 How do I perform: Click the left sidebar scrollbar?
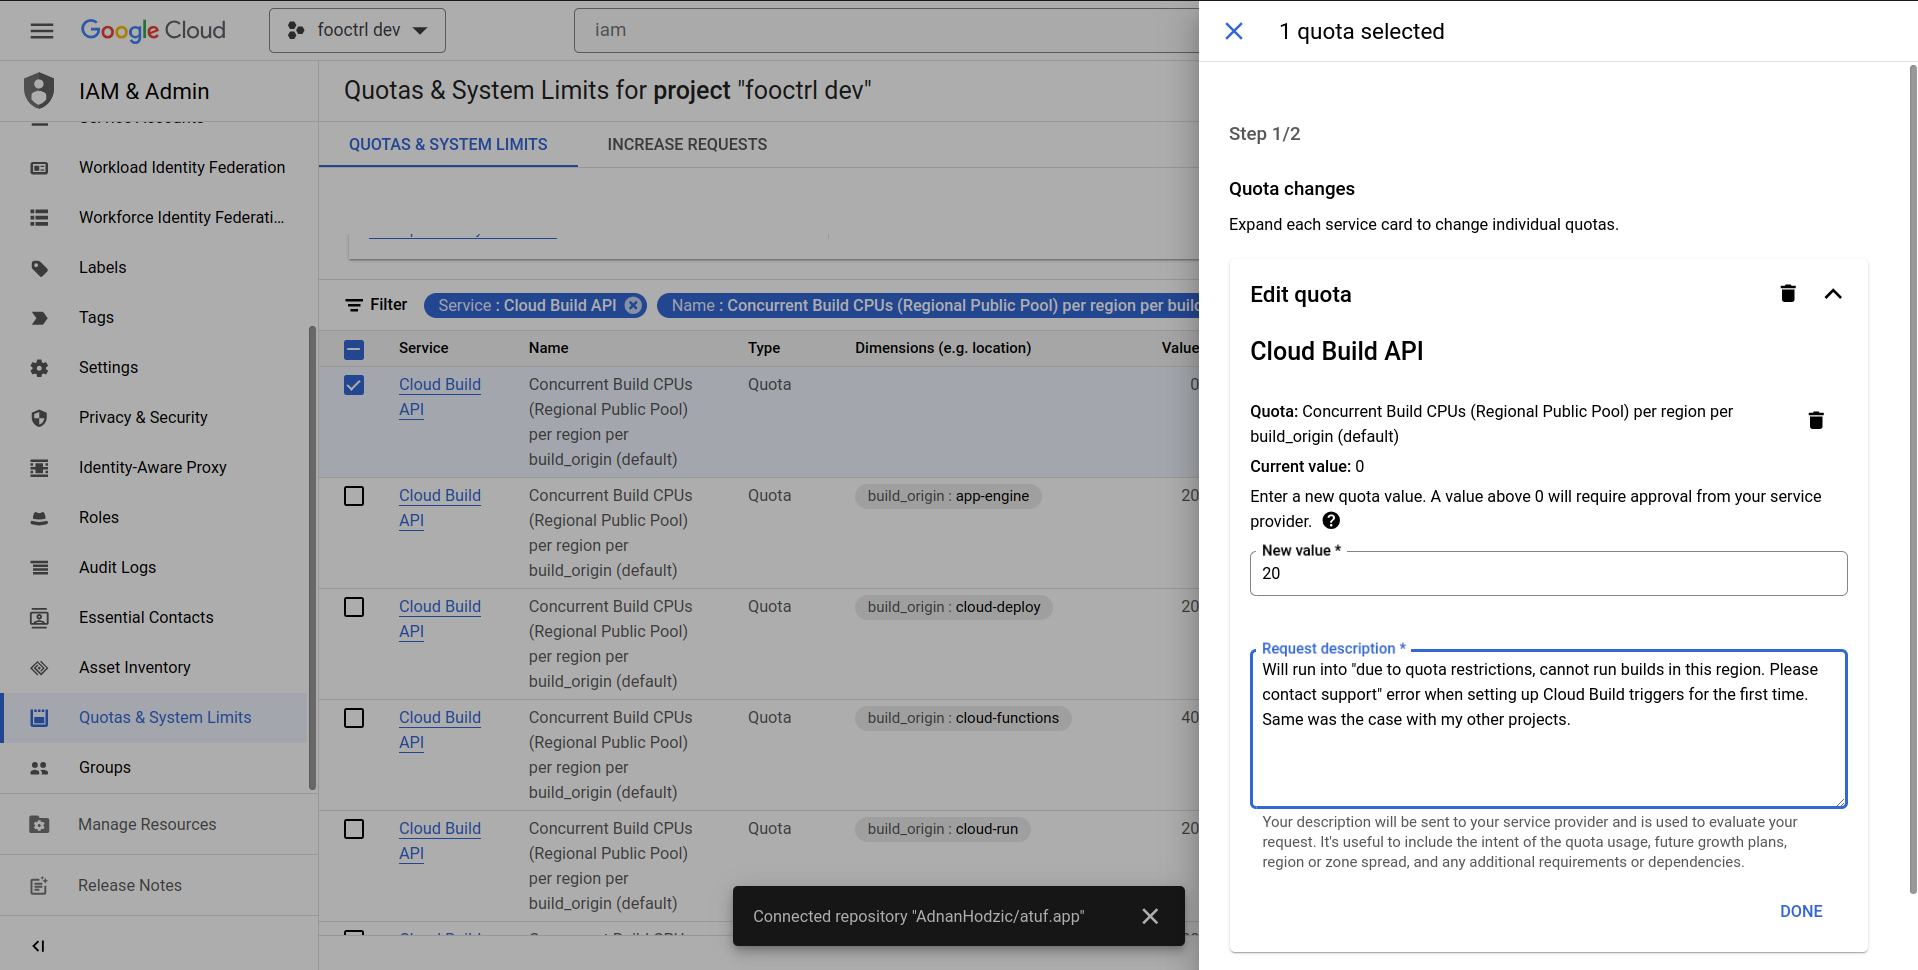click(x=312, y=558)
